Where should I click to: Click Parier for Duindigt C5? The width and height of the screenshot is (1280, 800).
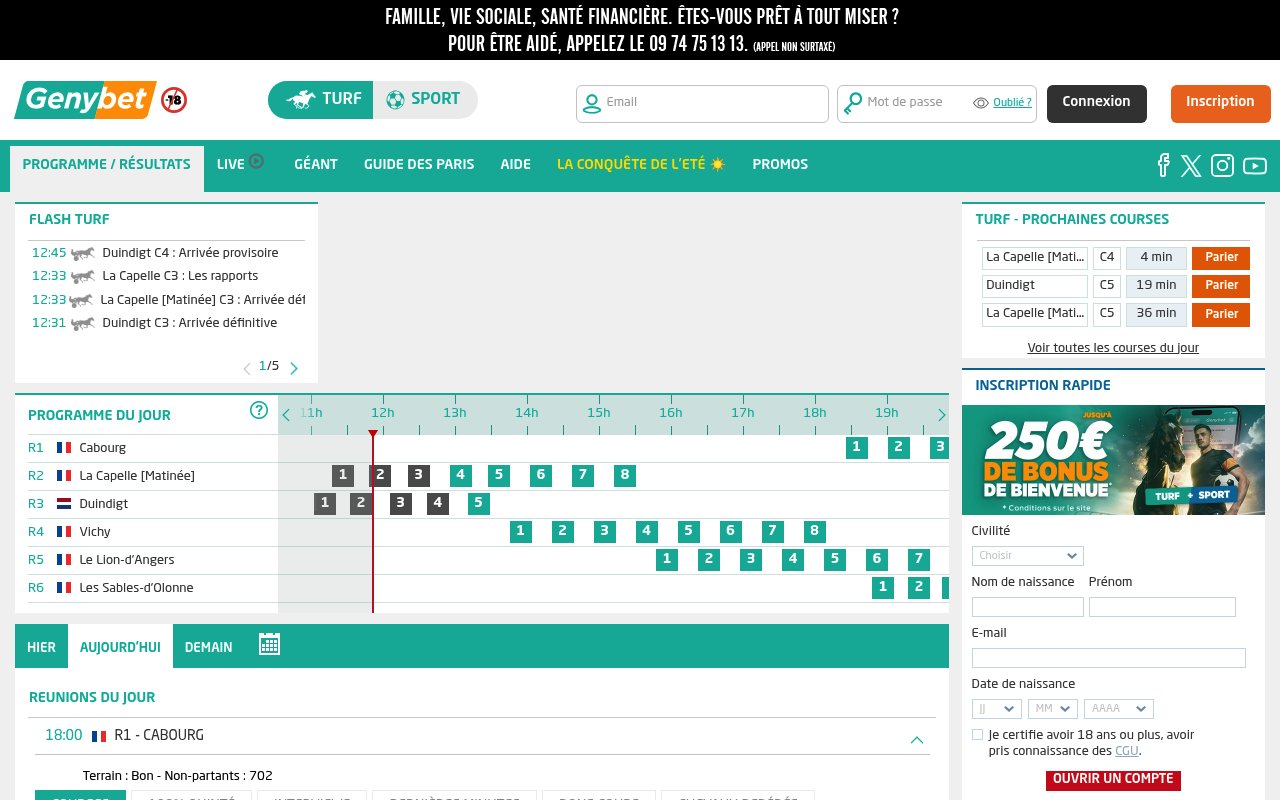[1221, 286]
